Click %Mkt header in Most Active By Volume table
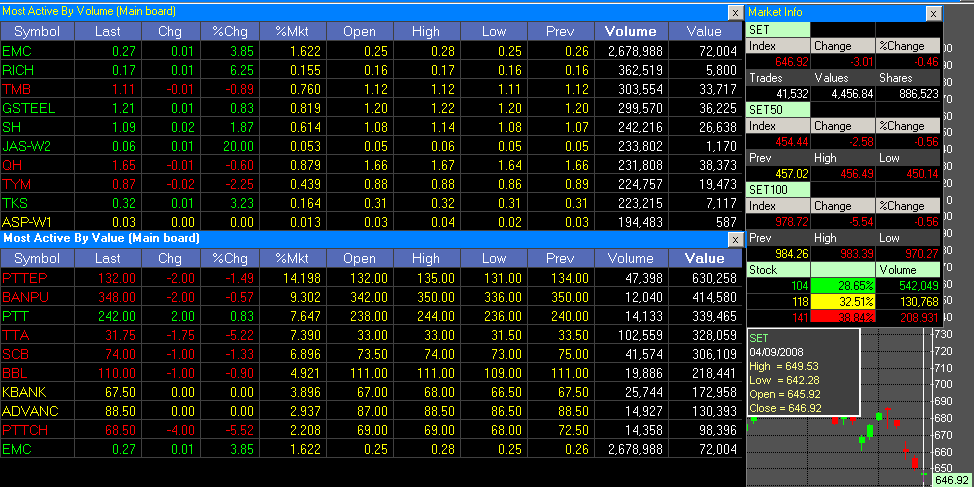974x487 pixels. [292, 32]
